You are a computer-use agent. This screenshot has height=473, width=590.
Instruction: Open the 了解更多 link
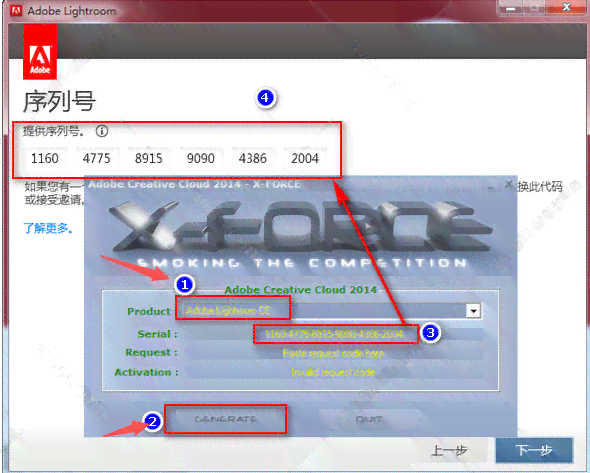pyautogui.click(x=48, y=228)
